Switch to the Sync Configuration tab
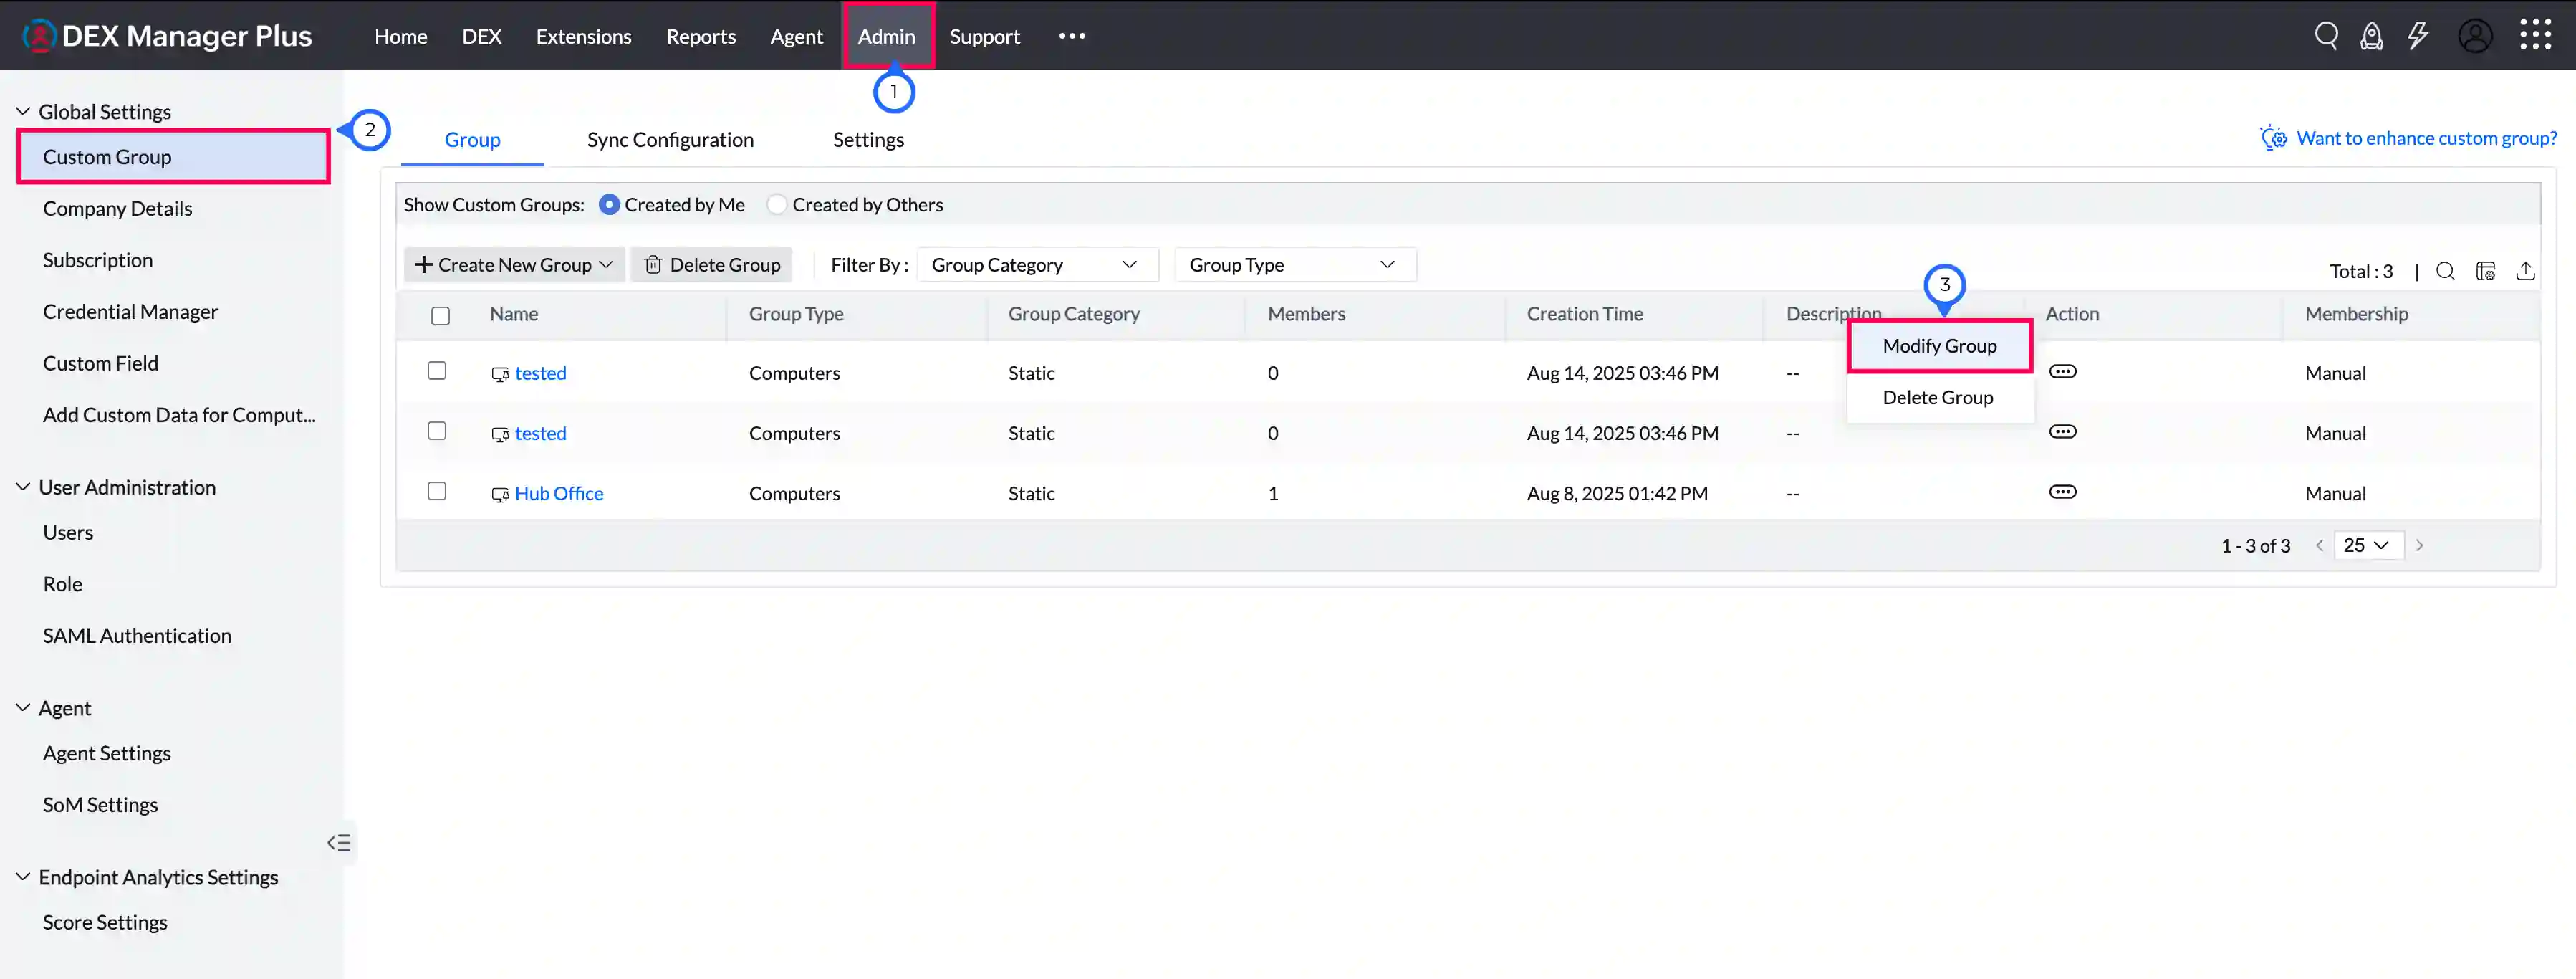Screen dimensions: 2576x979 tap(670, 140)
